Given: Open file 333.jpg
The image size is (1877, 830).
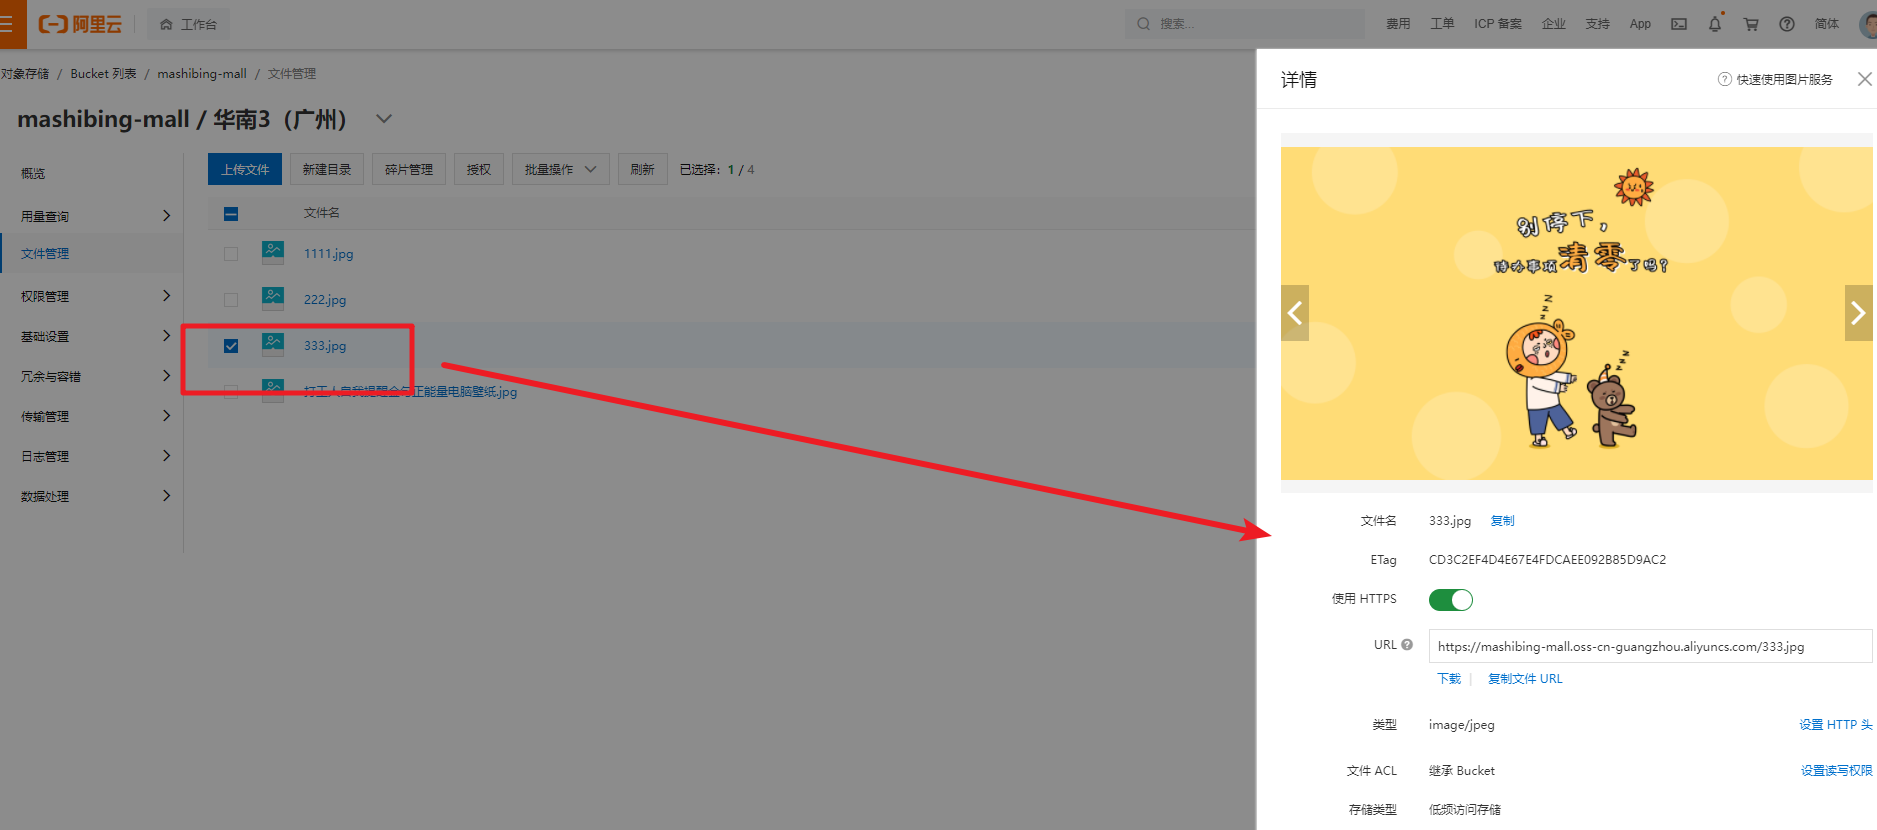Looking at the screenshot, I should pyautogui.click(x=325, y=346).
